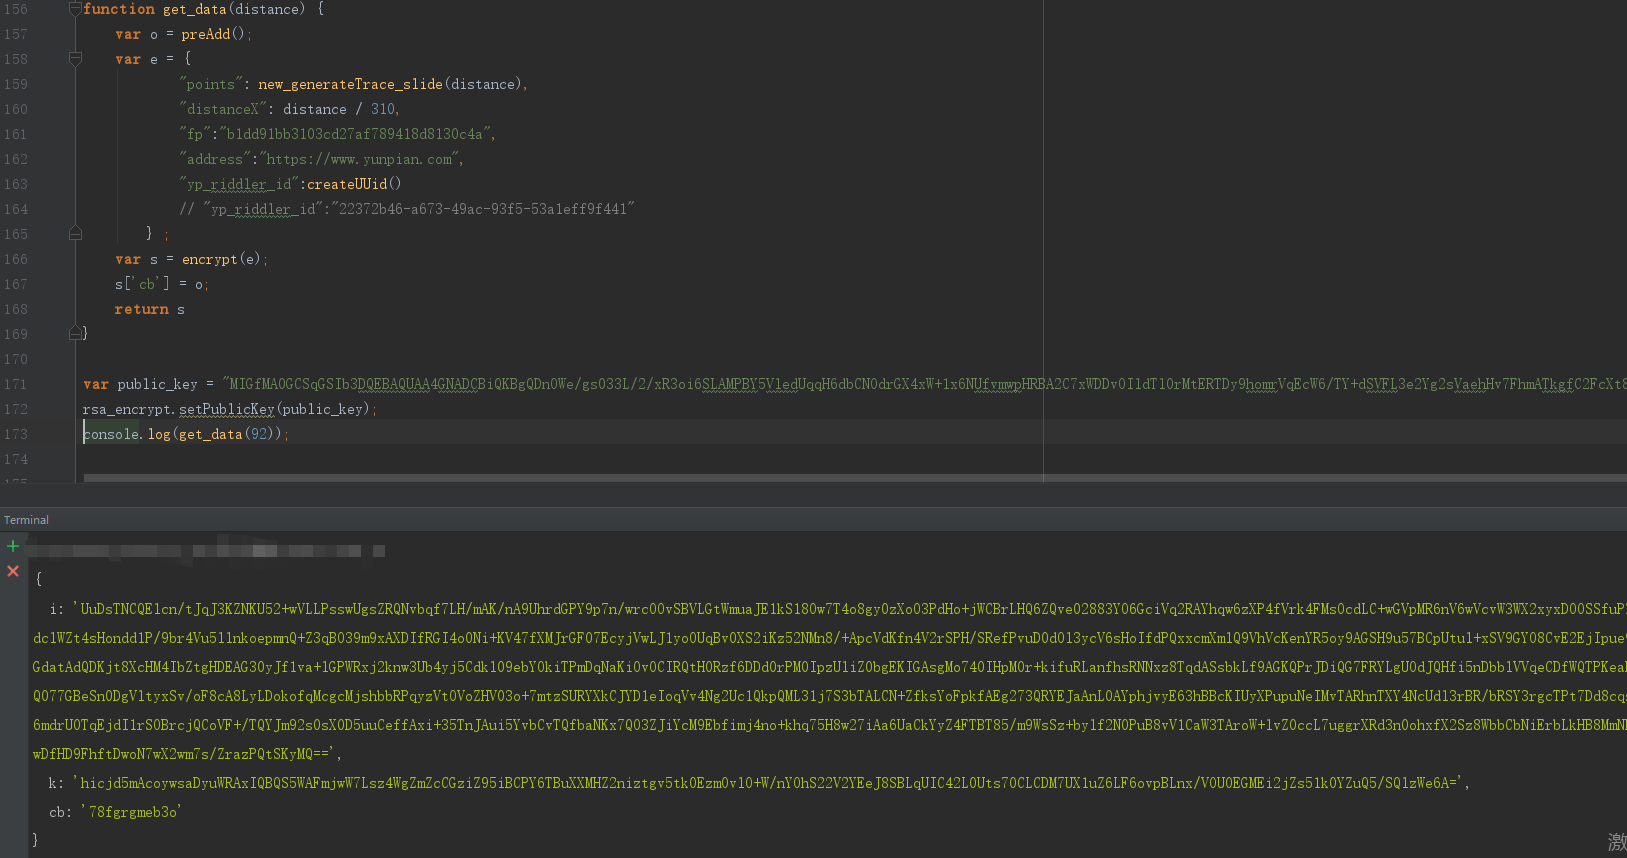The width and height of the screenshot is (1627, 858).
Task: Click the https://www.yunpian.com address string
Action: pos(359,159)
